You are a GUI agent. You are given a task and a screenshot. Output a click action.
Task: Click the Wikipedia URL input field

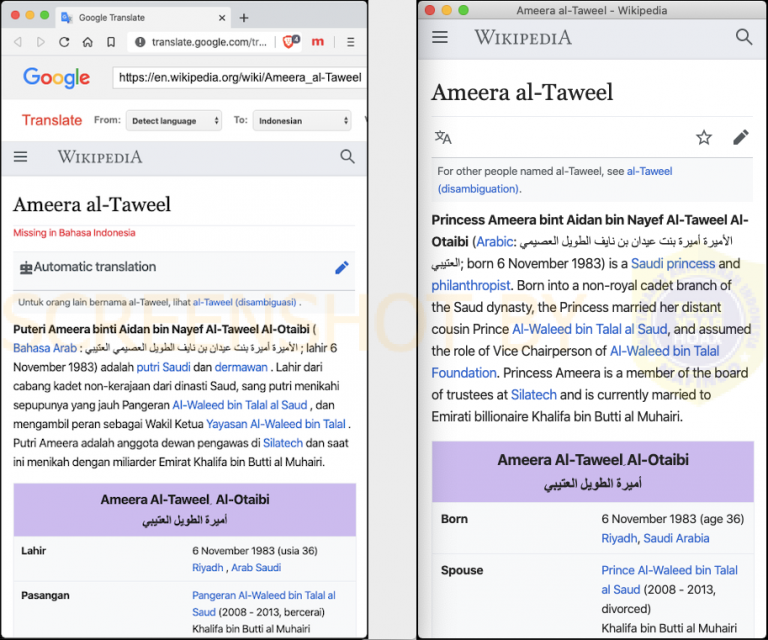(240, 77)
